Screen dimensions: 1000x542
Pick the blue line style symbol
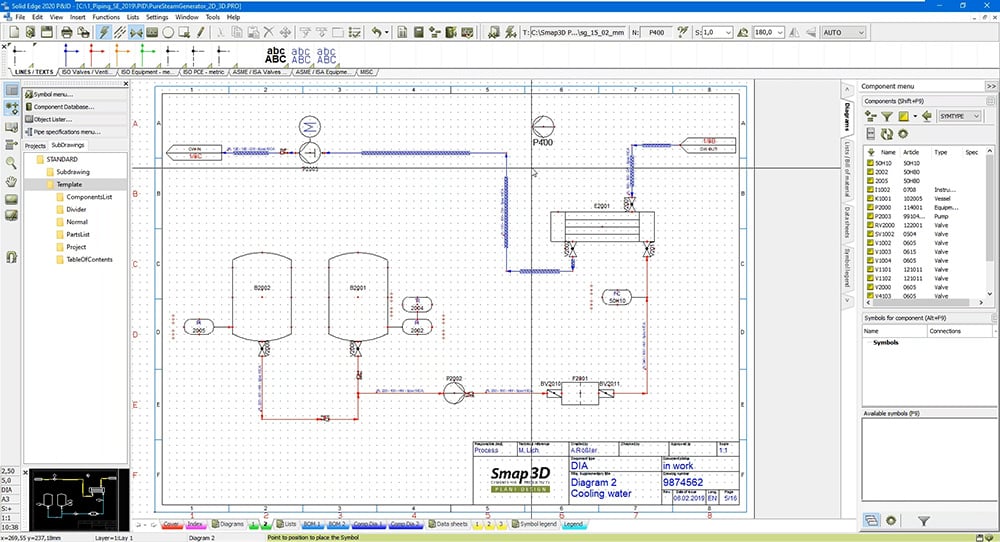[x=69, y=55]
